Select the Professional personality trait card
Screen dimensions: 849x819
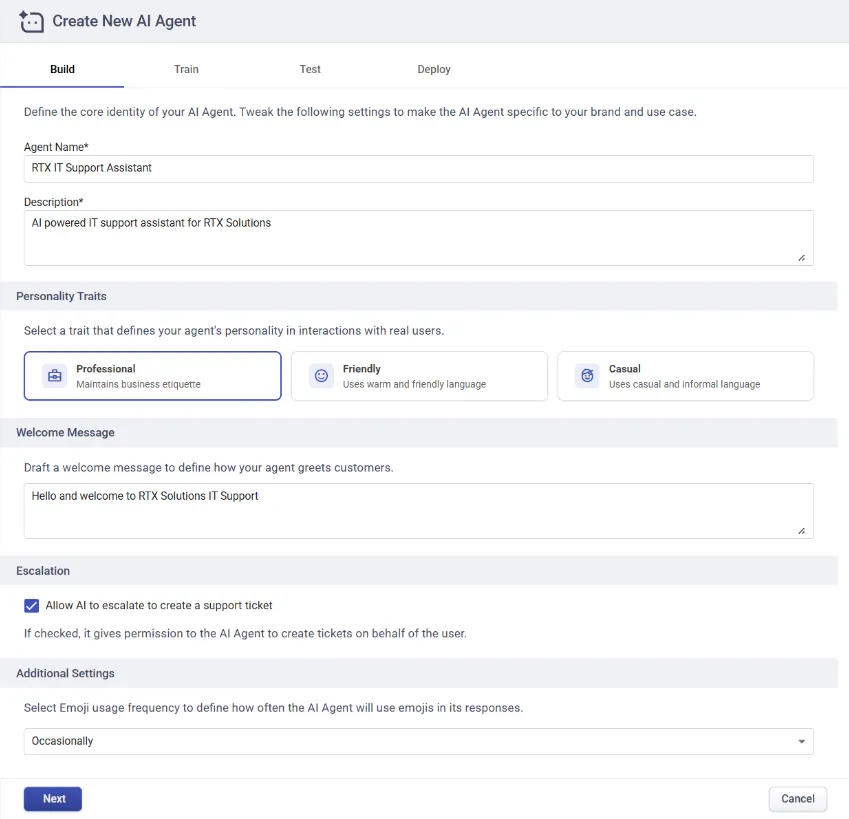pos(152,376)
